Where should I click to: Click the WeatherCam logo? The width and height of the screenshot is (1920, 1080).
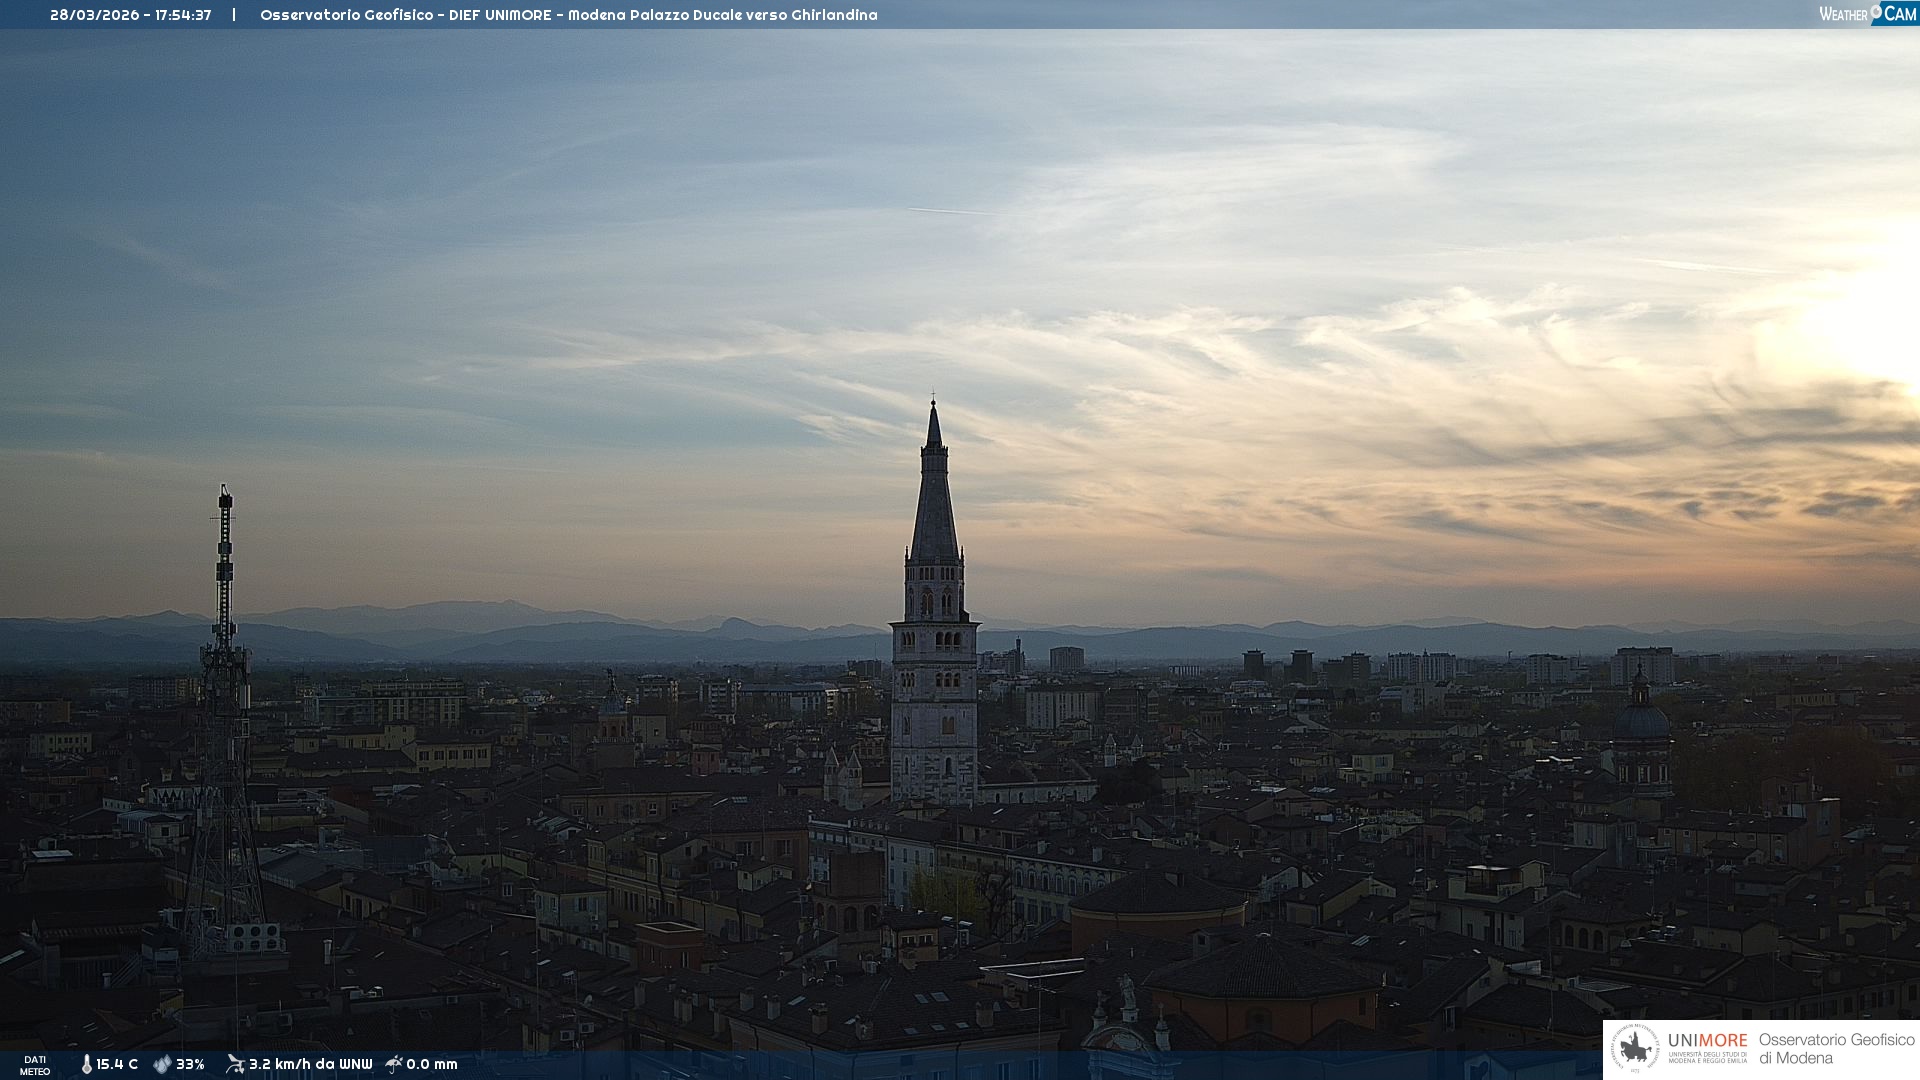pos(1866,13)
